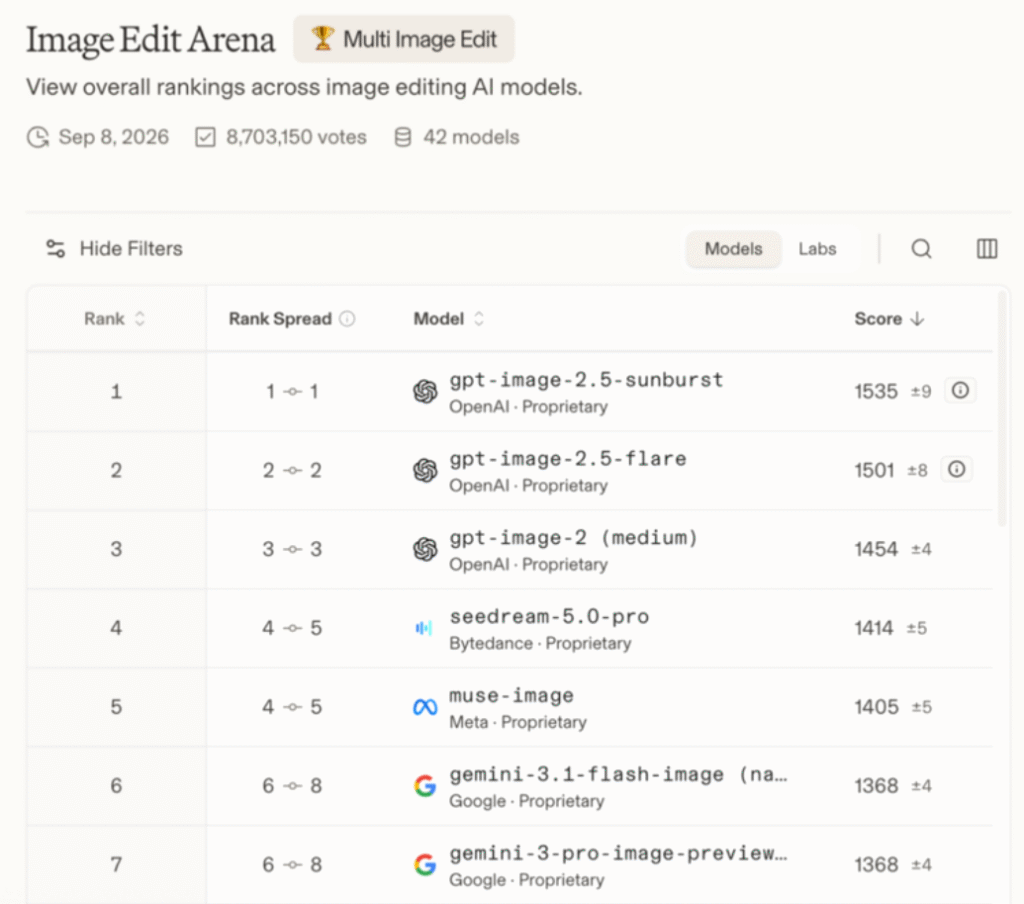Sort by the Model column header
The image size is (1024, 904).
click(x=449, y=319)
